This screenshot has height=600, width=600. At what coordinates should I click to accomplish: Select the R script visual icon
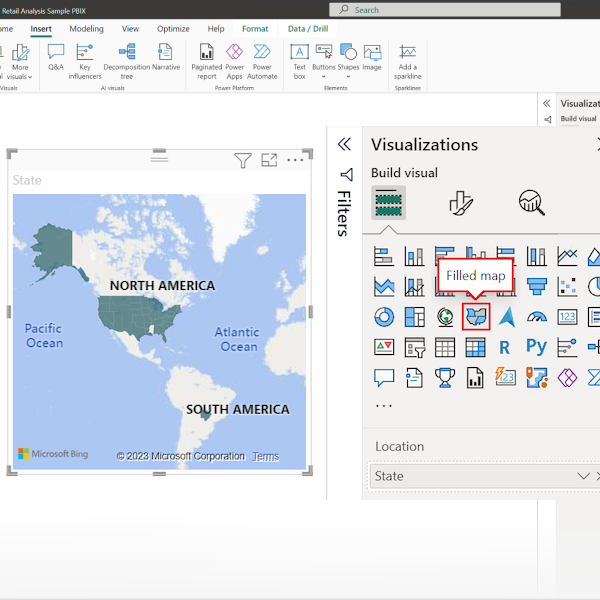pos(505,347)
